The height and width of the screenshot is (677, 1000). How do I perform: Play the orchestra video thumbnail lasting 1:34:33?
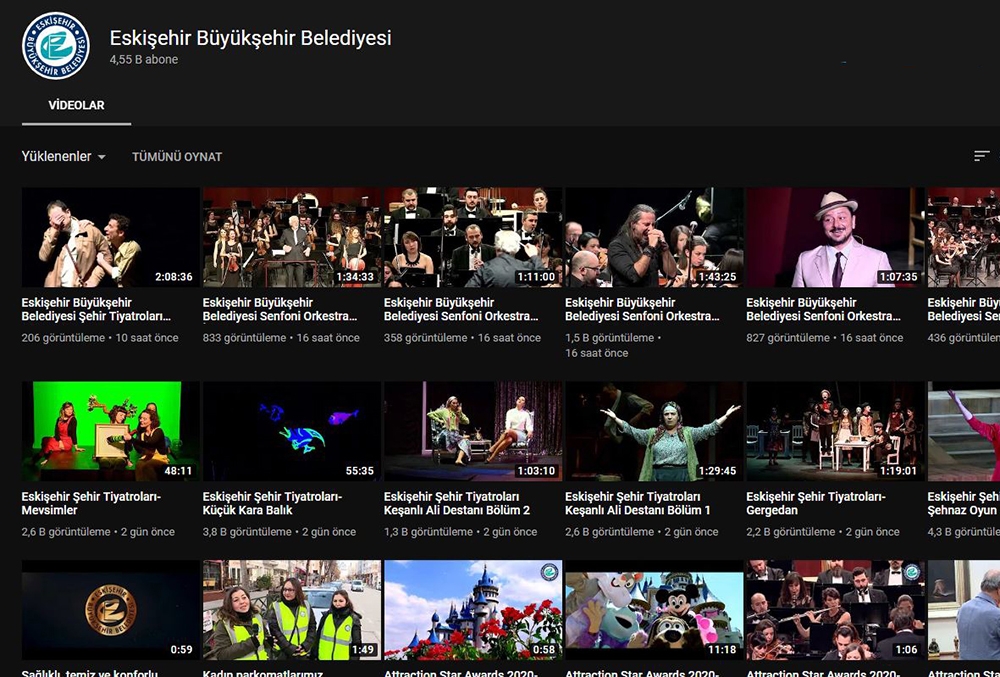coord(291,237)
